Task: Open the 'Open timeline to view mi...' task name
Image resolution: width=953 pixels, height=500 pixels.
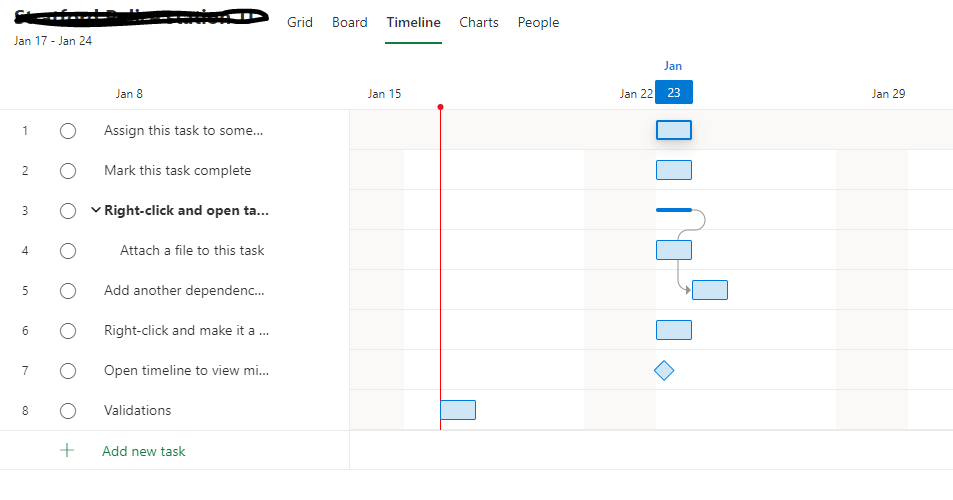Action: coord(186,370)
